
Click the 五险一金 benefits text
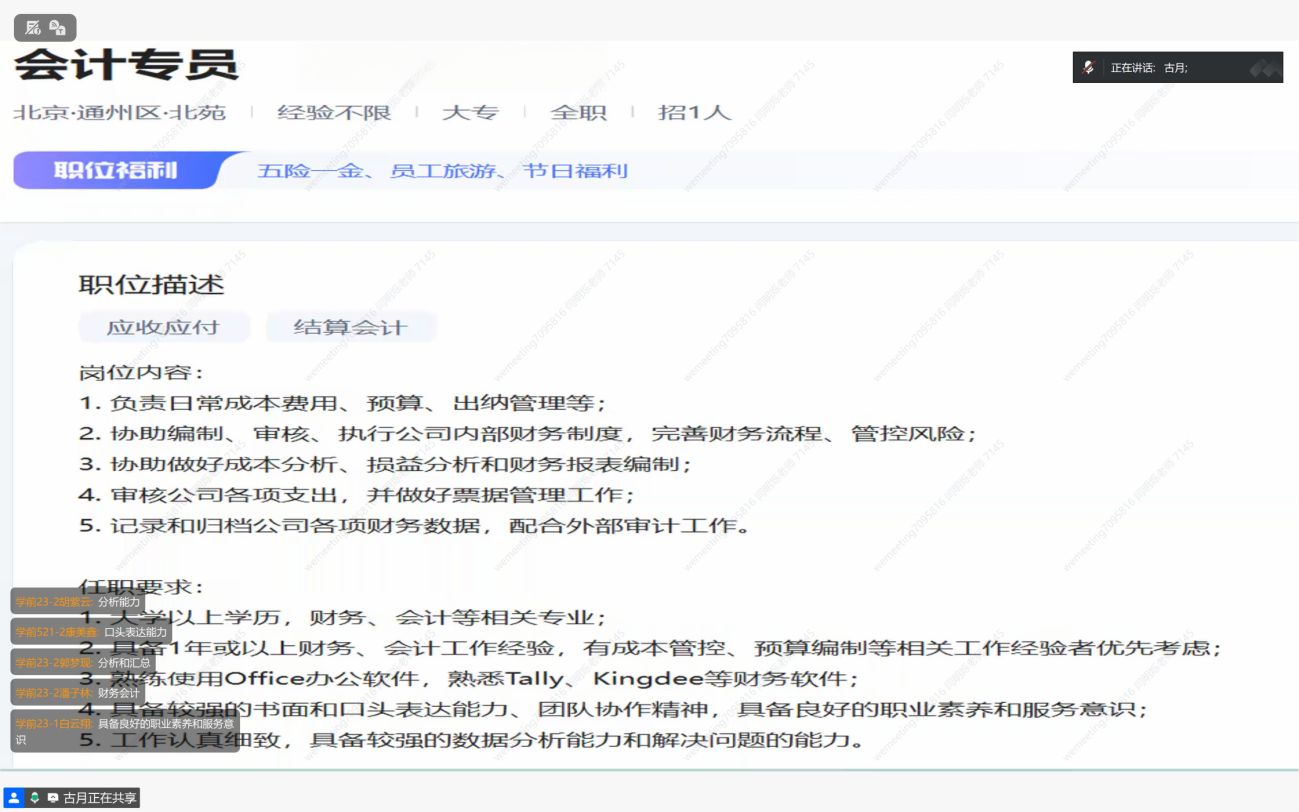coord(310,171)
